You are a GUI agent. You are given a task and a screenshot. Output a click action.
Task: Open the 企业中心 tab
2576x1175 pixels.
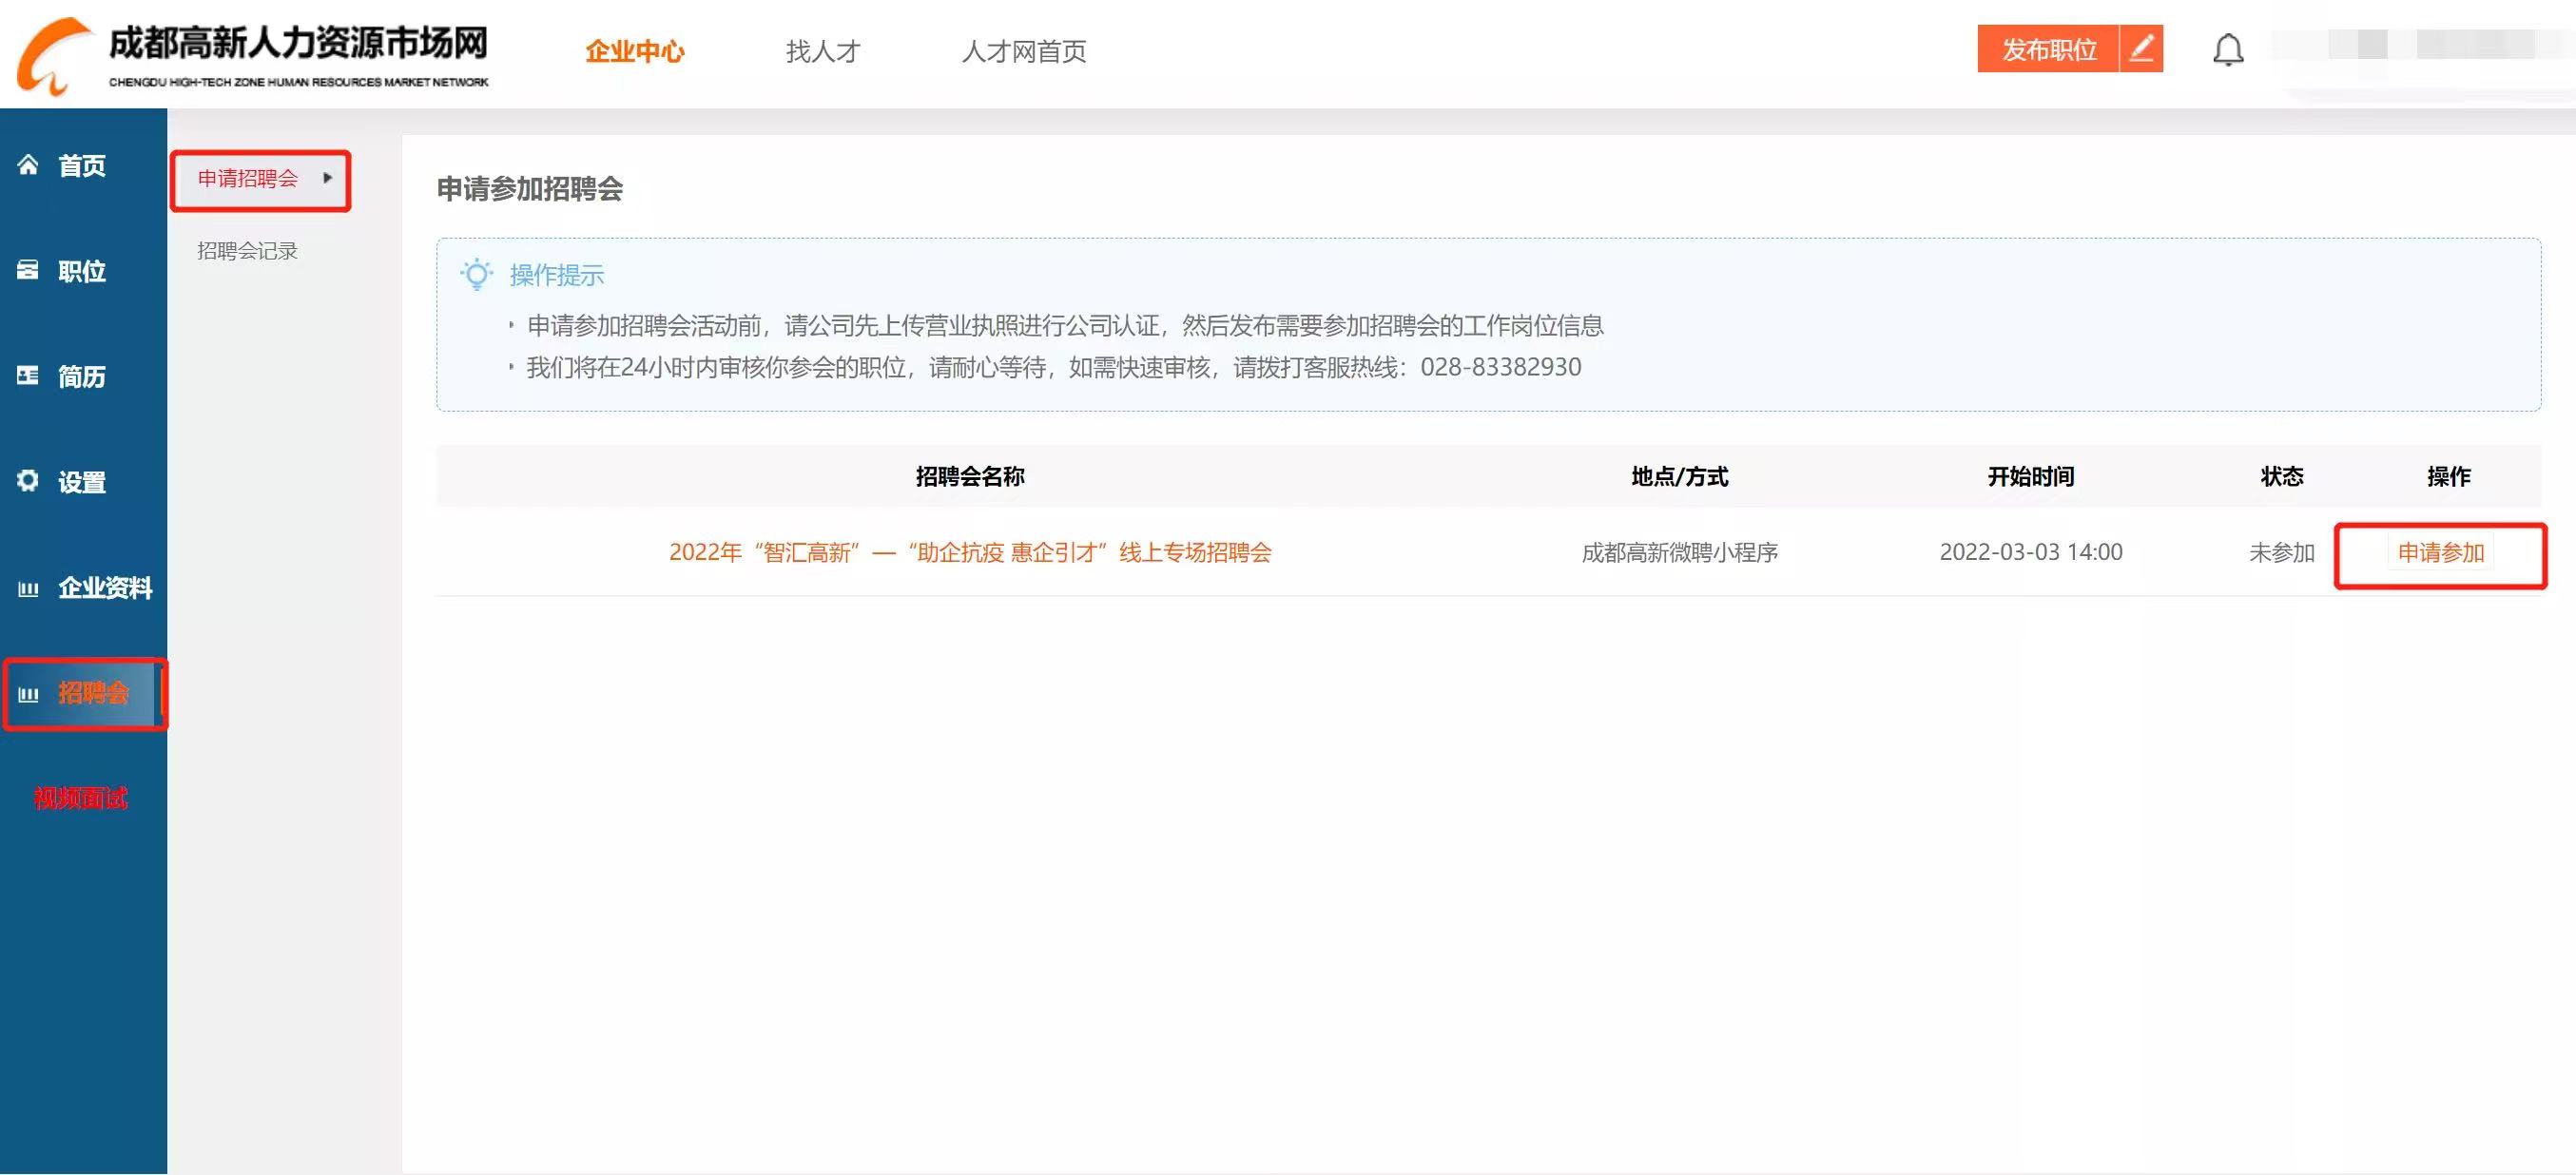click(634, 51)
